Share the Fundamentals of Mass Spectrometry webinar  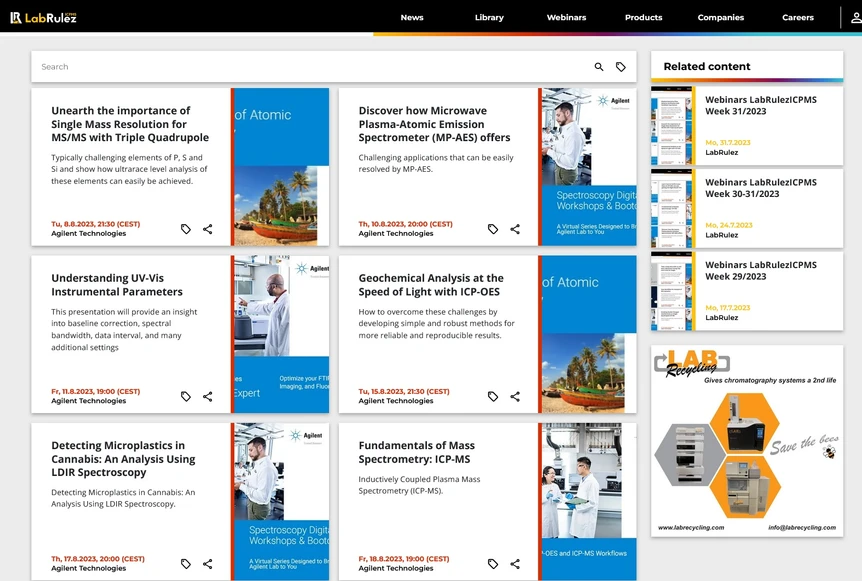(515, 563)
